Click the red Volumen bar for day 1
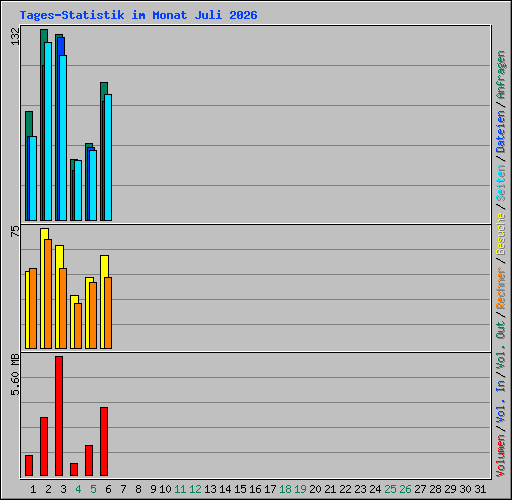512x500 pixels. 29,465
